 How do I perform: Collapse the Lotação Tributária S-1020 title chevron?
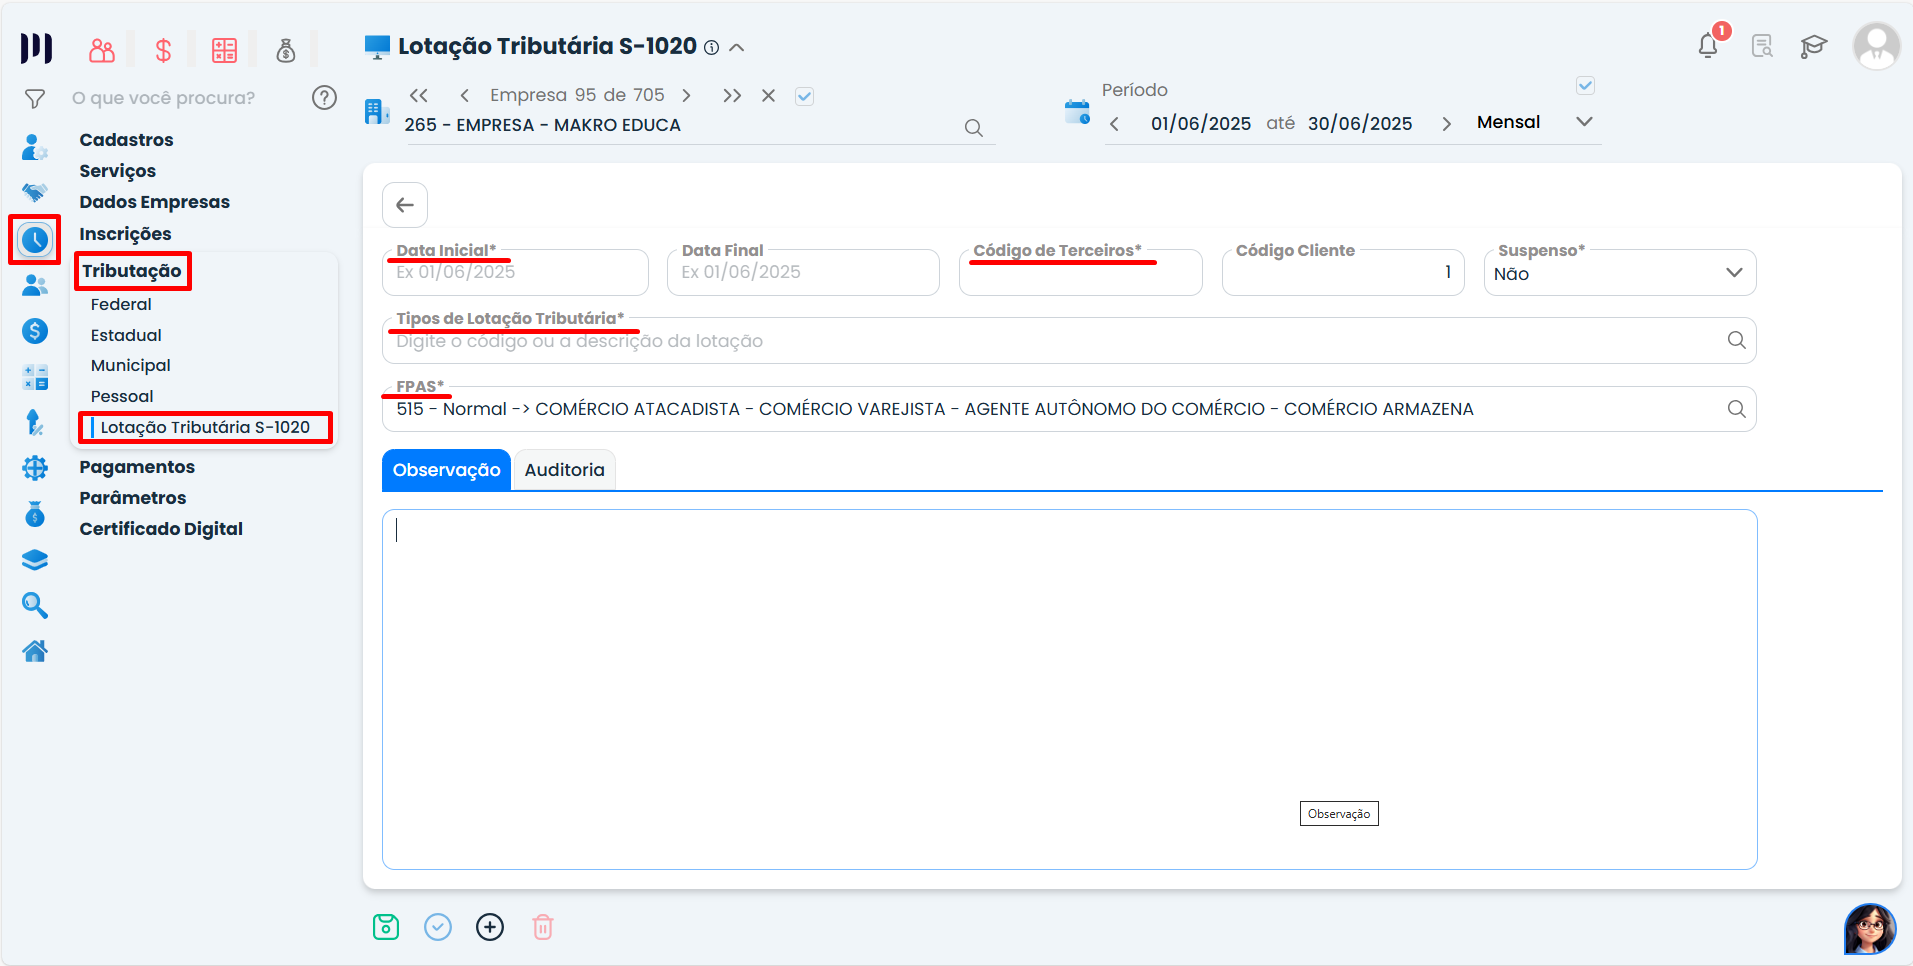pyautogui.click(x=737, y=47)
